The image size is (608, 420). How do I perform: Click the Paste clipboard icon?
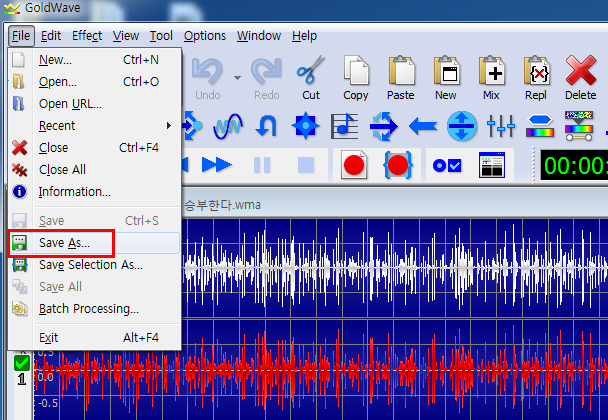[401, 78]
